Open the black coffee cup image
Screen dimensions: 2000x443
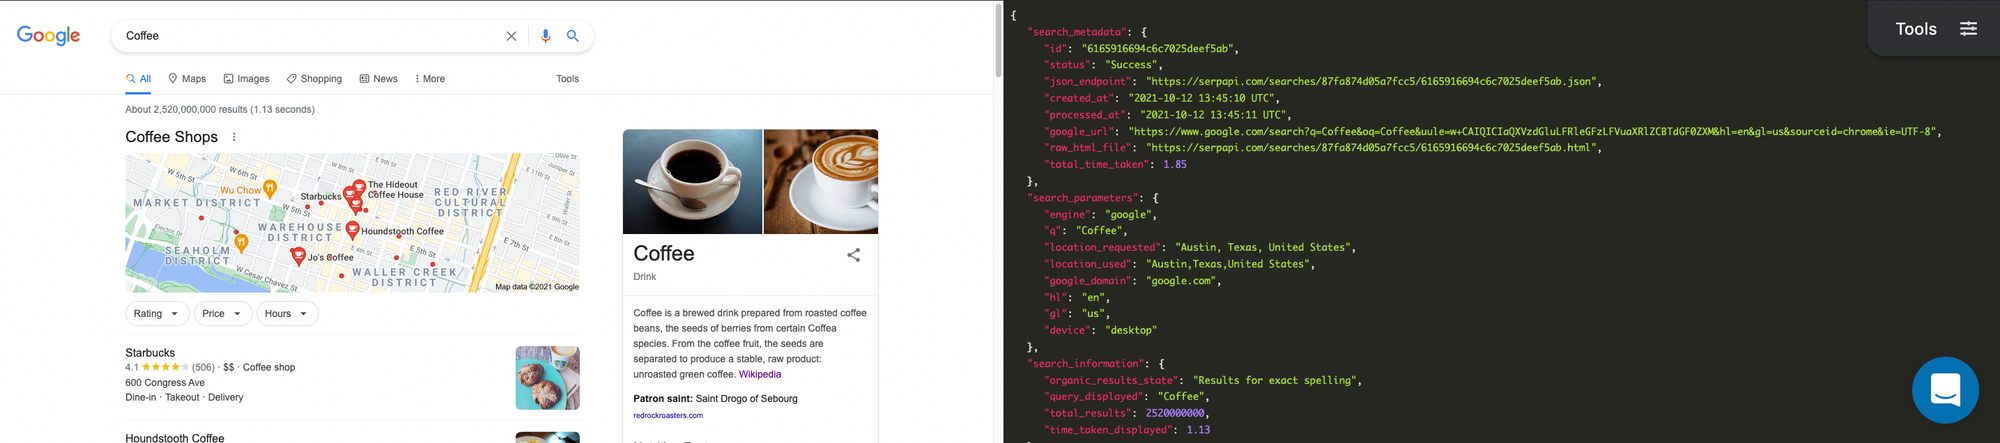692,182
